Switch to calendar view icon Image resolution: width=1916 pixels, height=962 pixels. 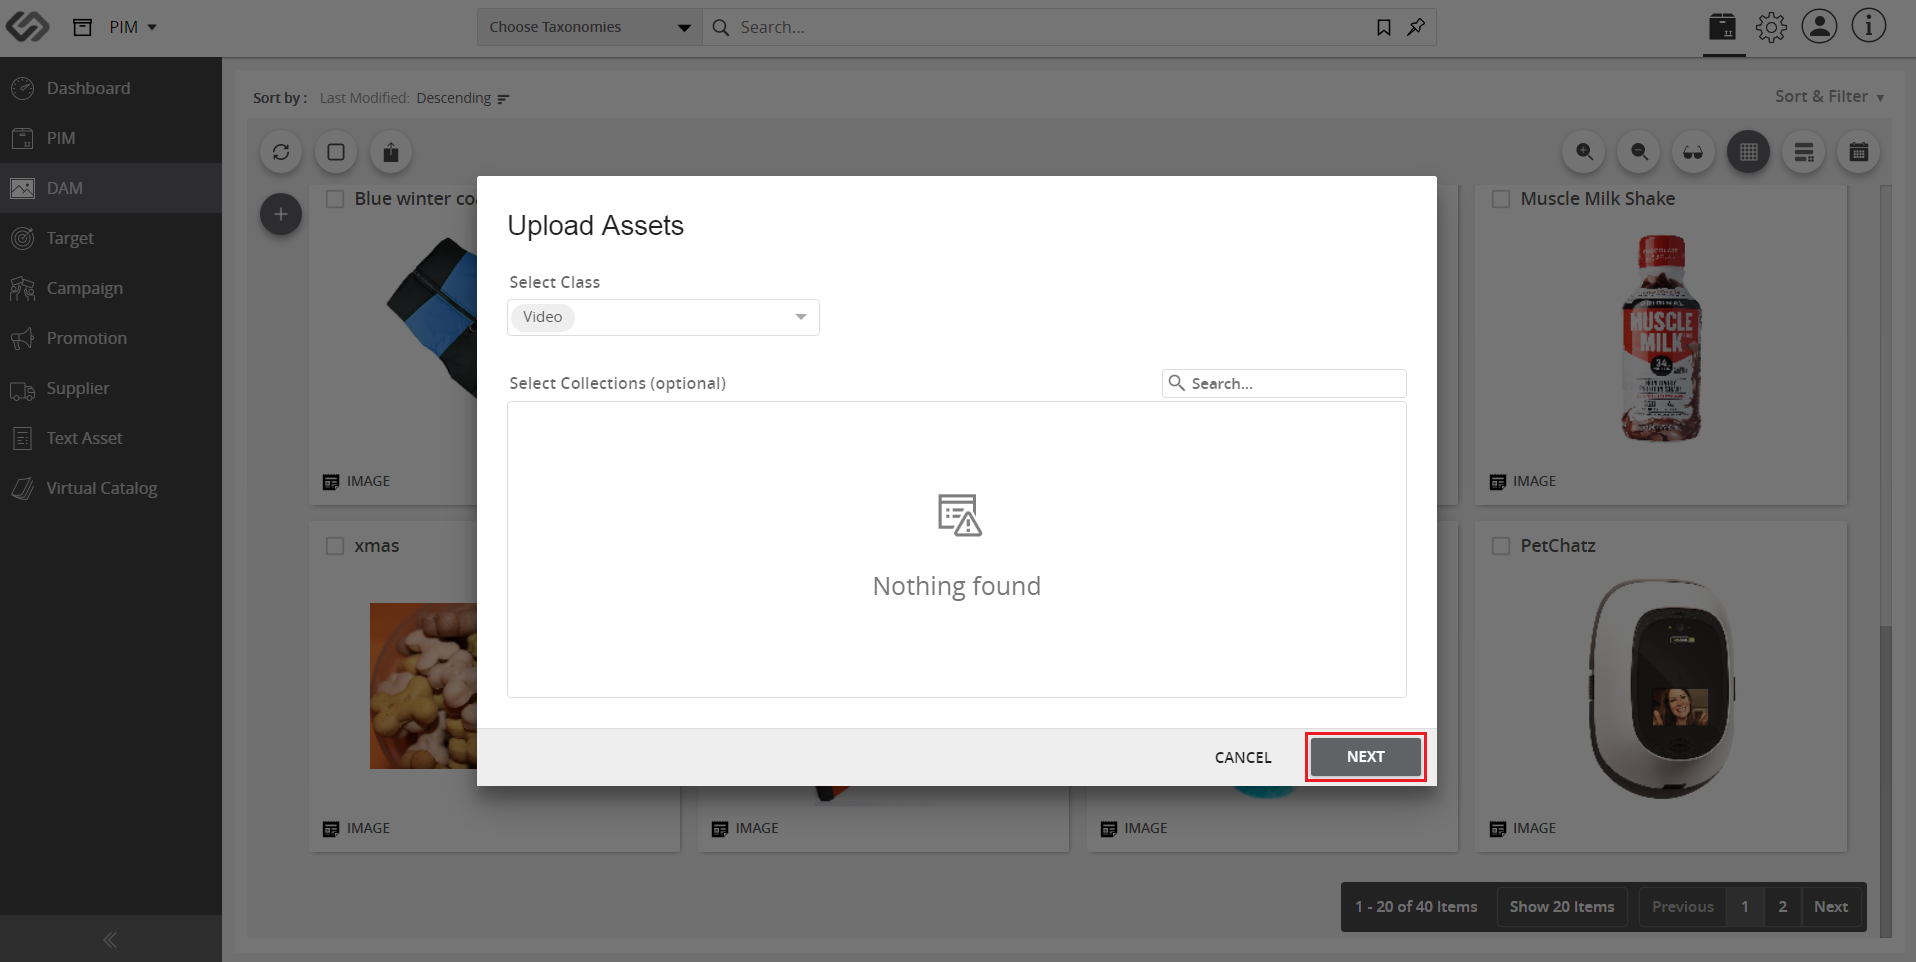tap(1859, 152)
